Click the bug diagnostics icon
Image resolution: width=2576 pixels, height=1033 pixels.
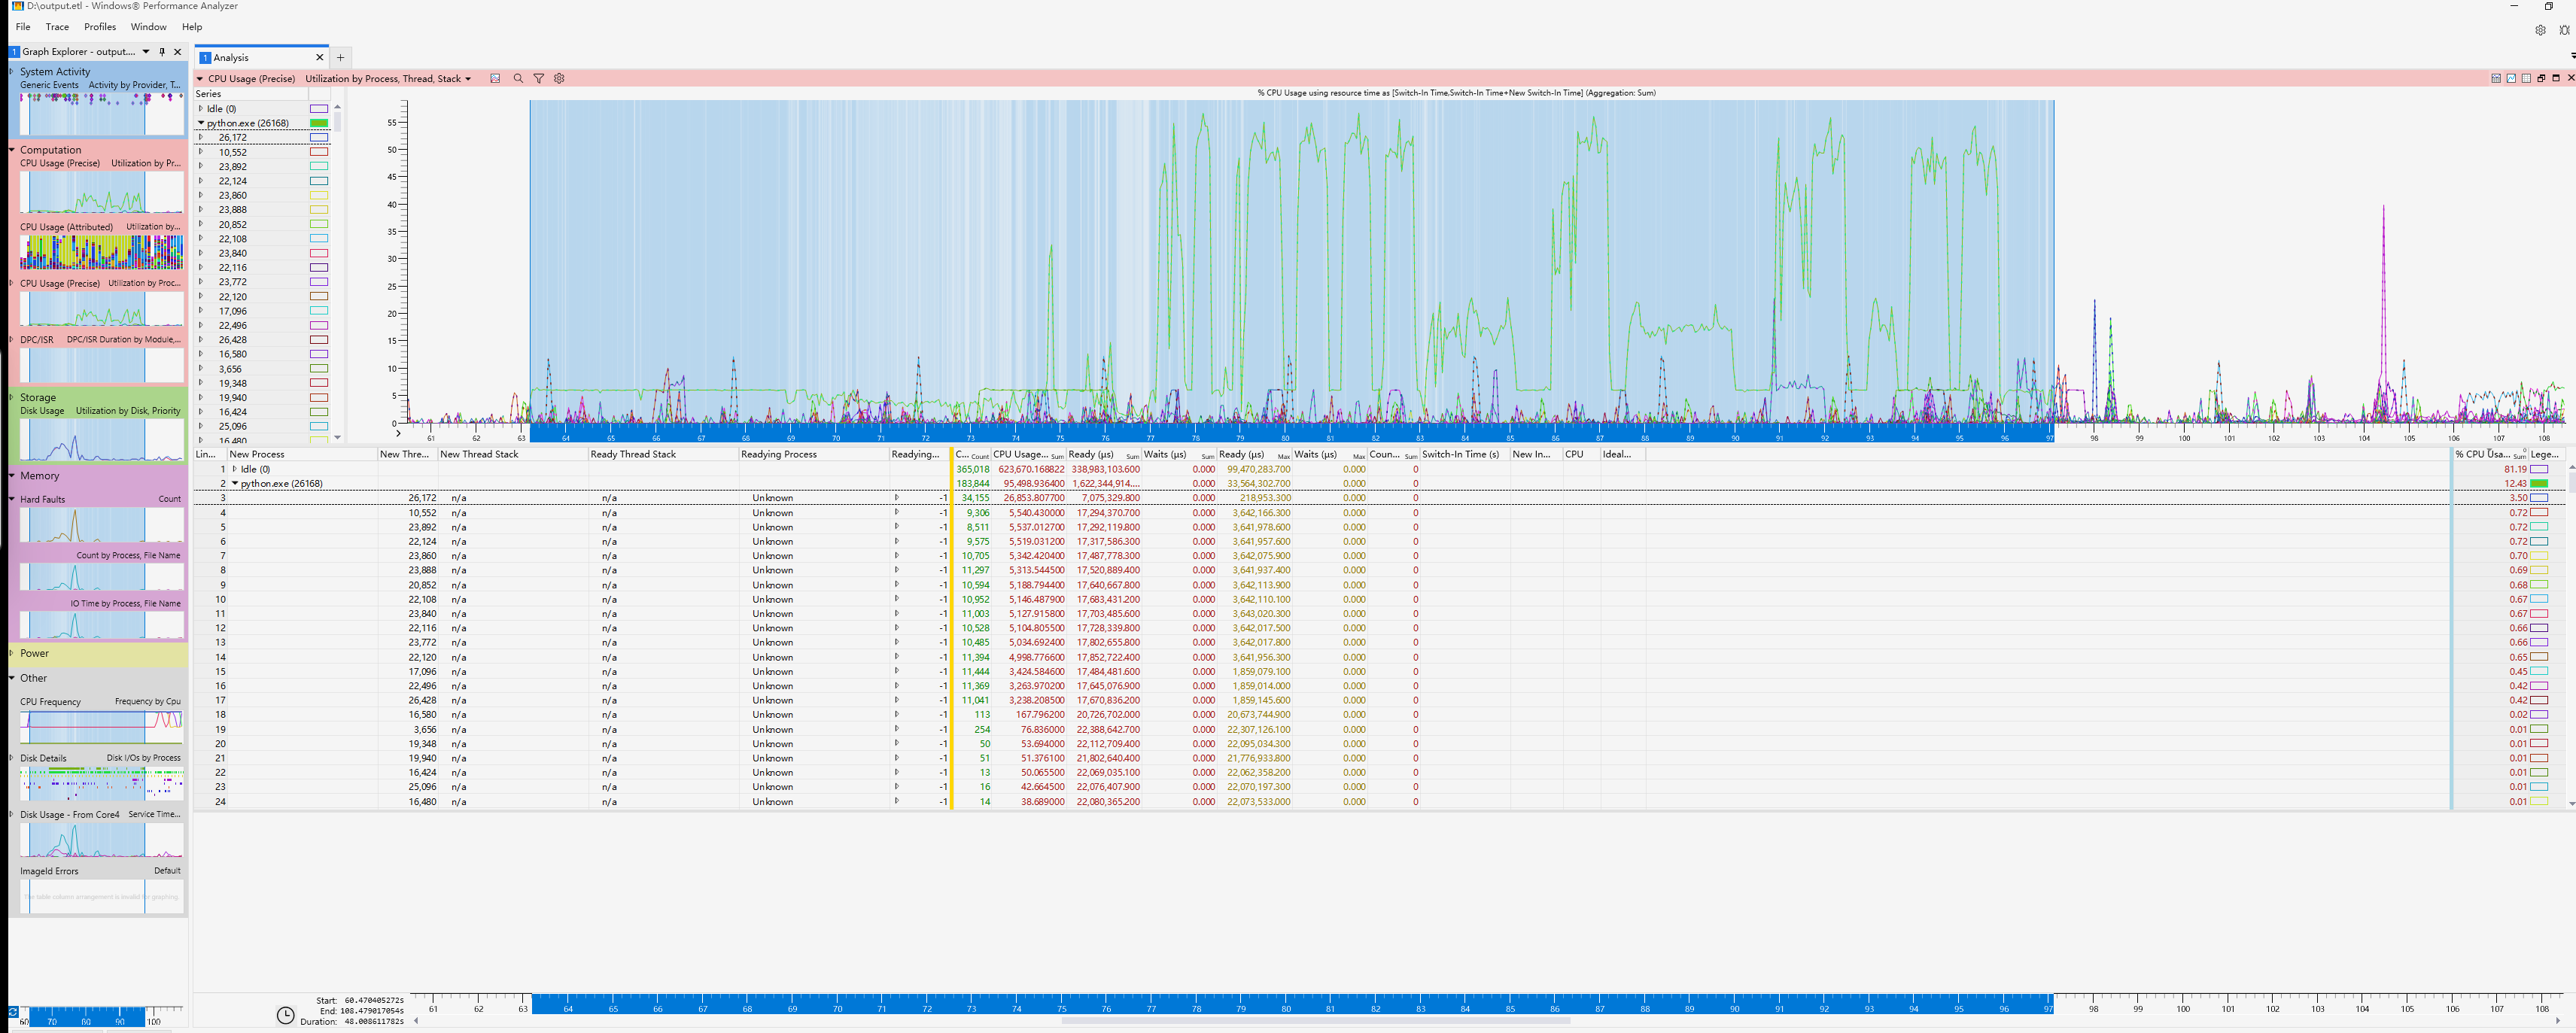click(2564, 30)
